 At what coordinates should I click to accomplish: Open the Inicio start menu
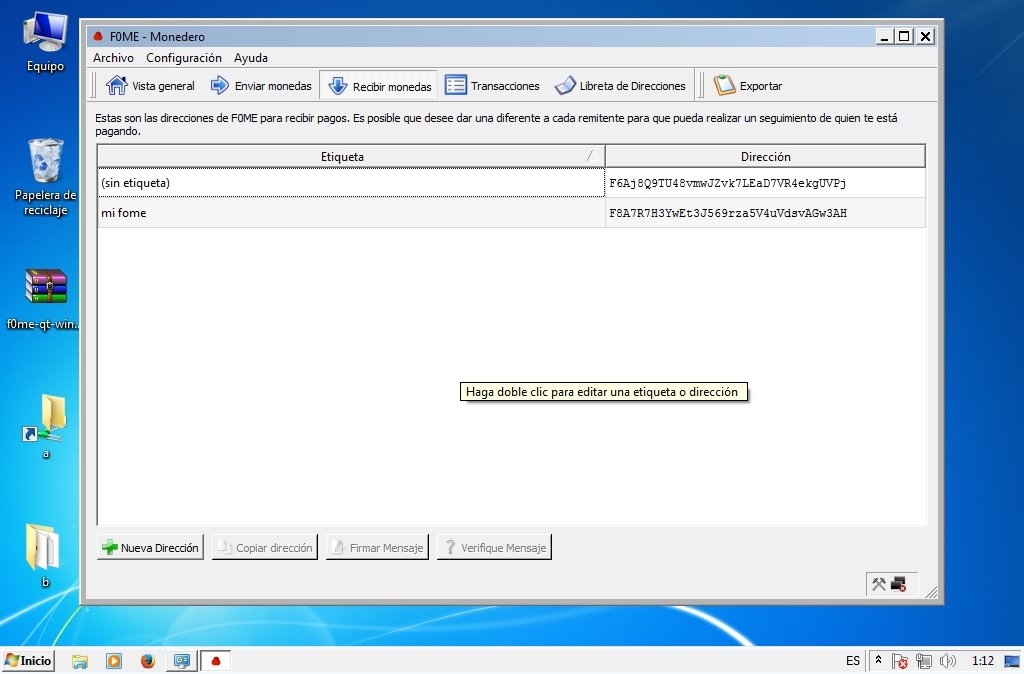(x=28, y=660)
